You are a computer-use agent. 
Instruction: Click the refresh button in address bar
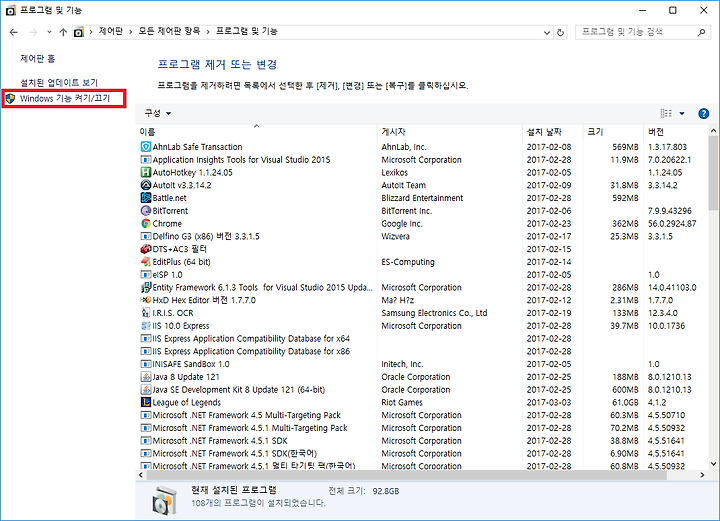click(560, 32)
